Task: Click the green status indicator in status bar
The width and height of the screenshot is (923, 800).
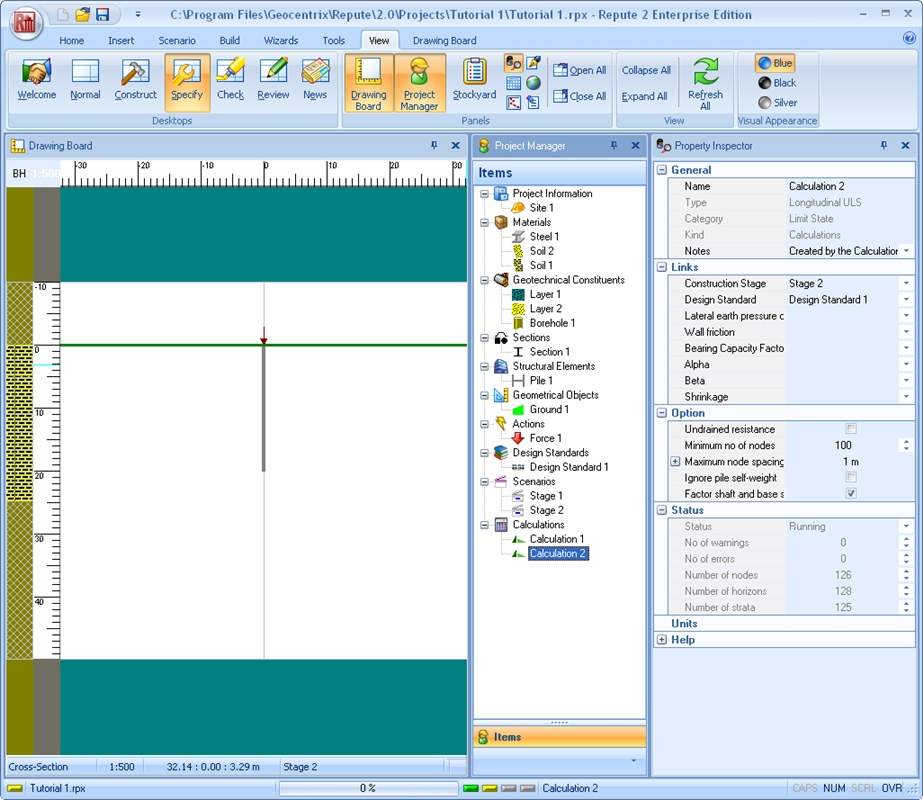Action: pyautogui.click(x=470, y=788)
